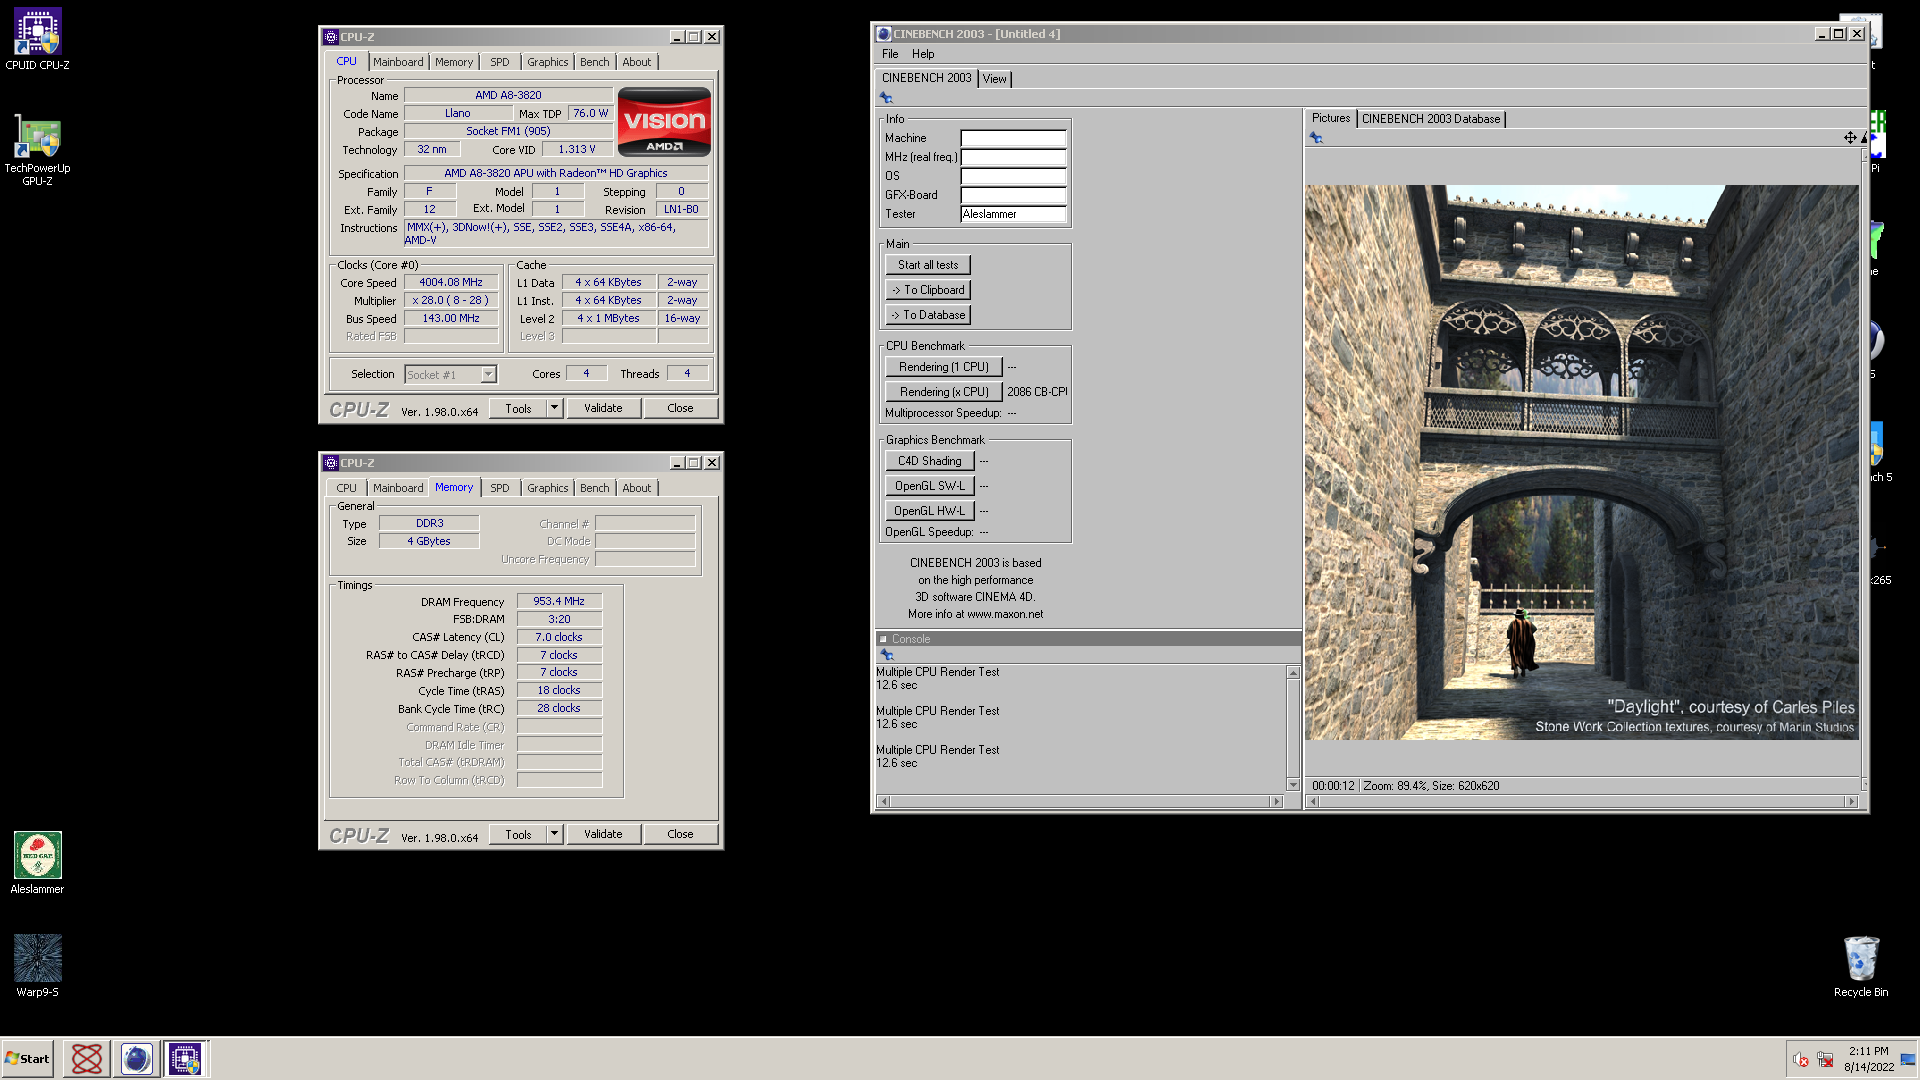Start the Rendering (1 CPU) benchmark
The image size is (1920, 1080).
coord(943,367)
